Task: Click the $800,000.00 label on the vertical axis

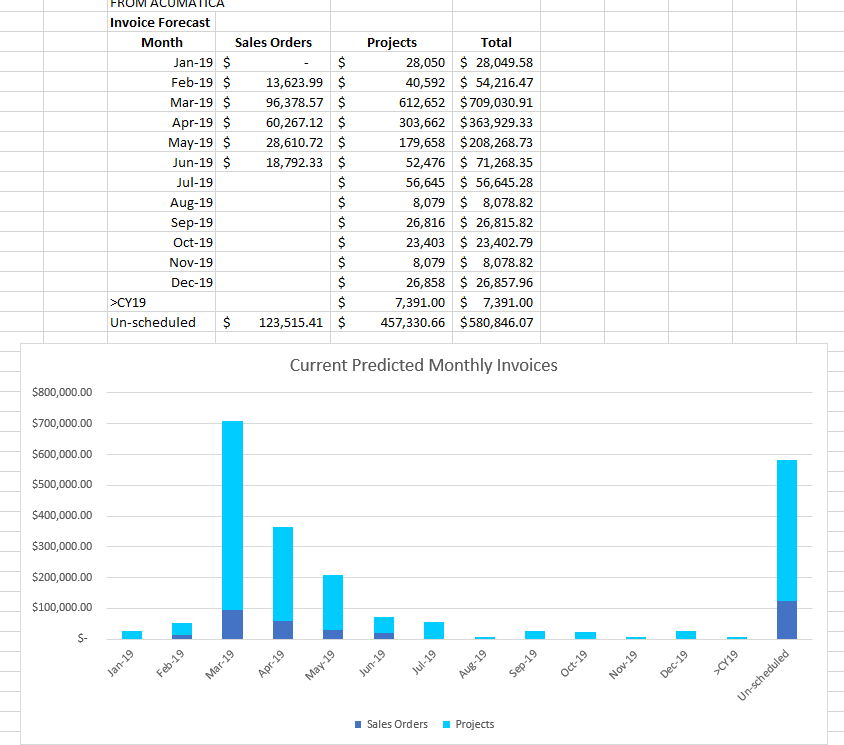Action: point(62,392)
